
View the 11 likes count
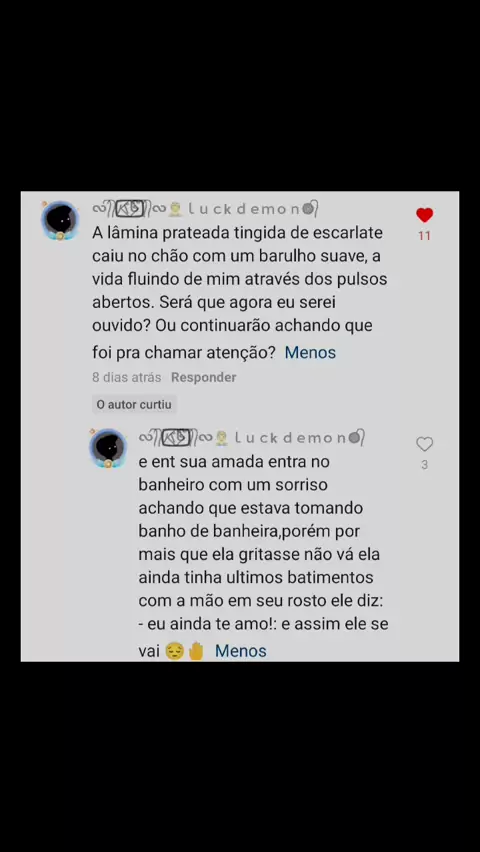click(x=424, y=236)
